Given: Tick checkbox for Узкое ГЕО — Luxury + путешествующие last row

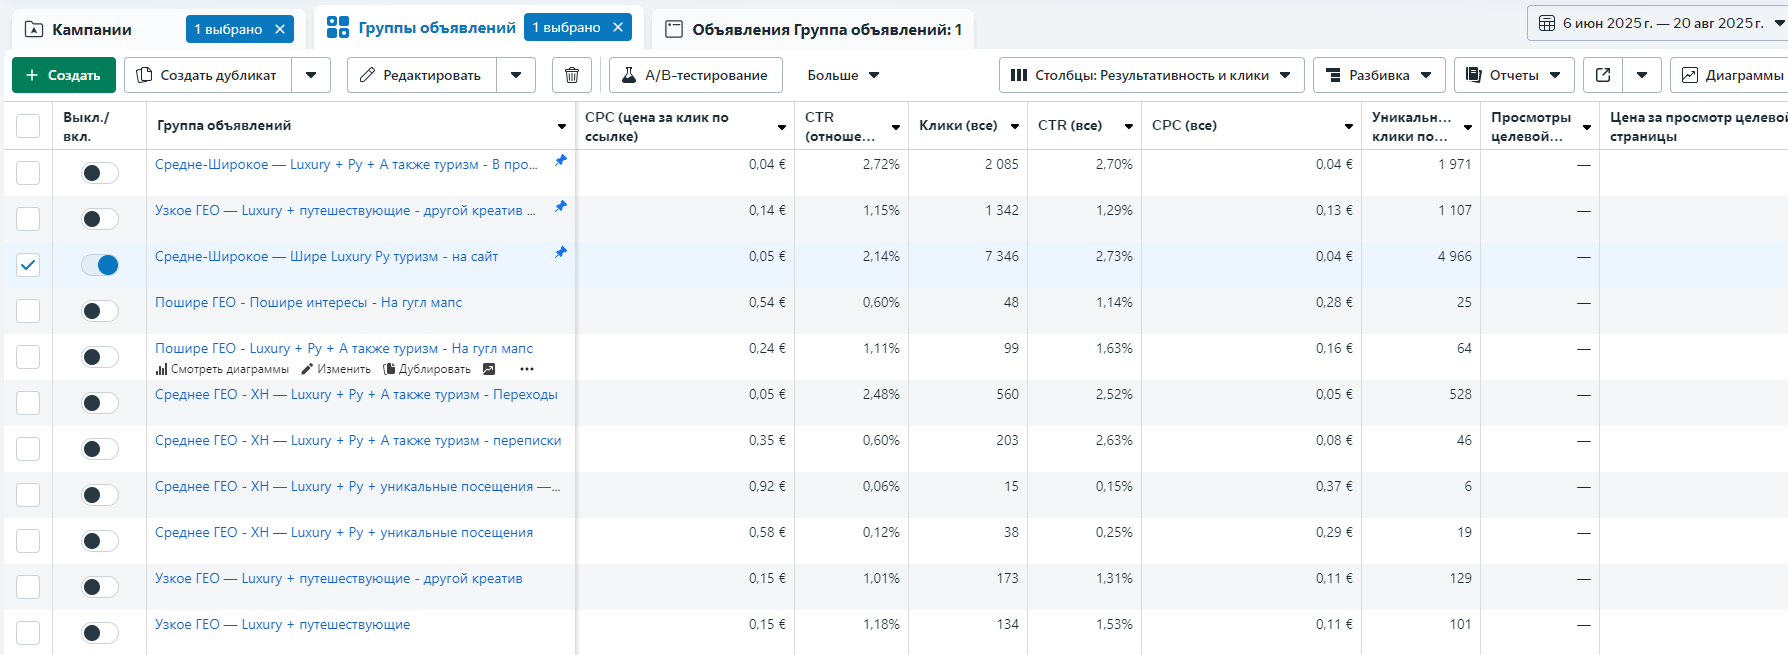Looking at the screenshot, I should pyautogui.click(x=28, y=633).
